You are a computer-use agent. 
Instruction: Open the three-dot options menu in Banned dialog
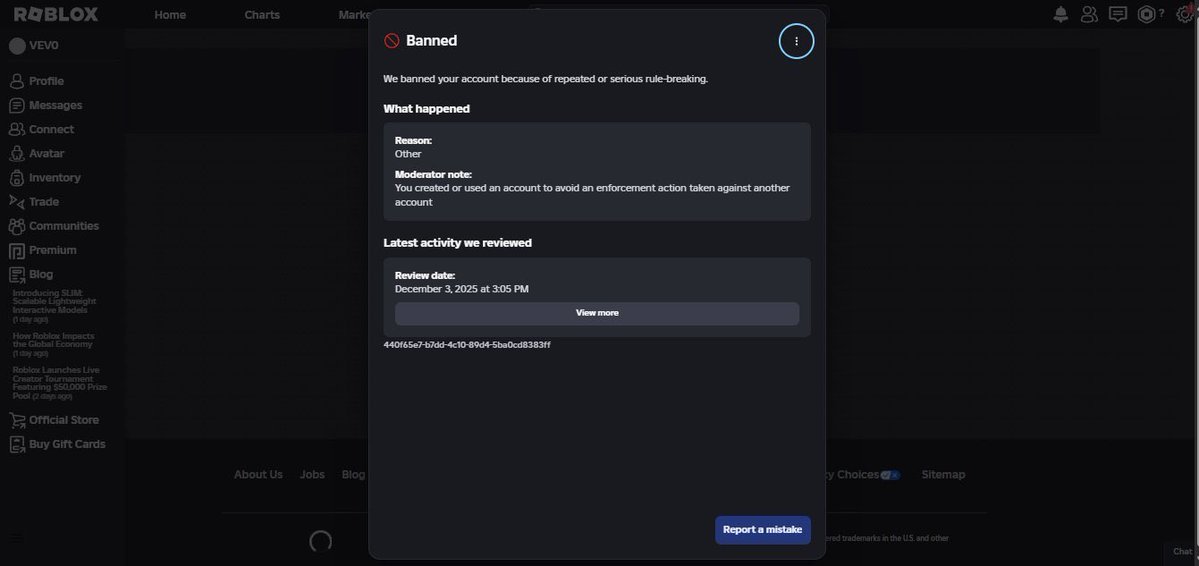[x=796, y=41]
